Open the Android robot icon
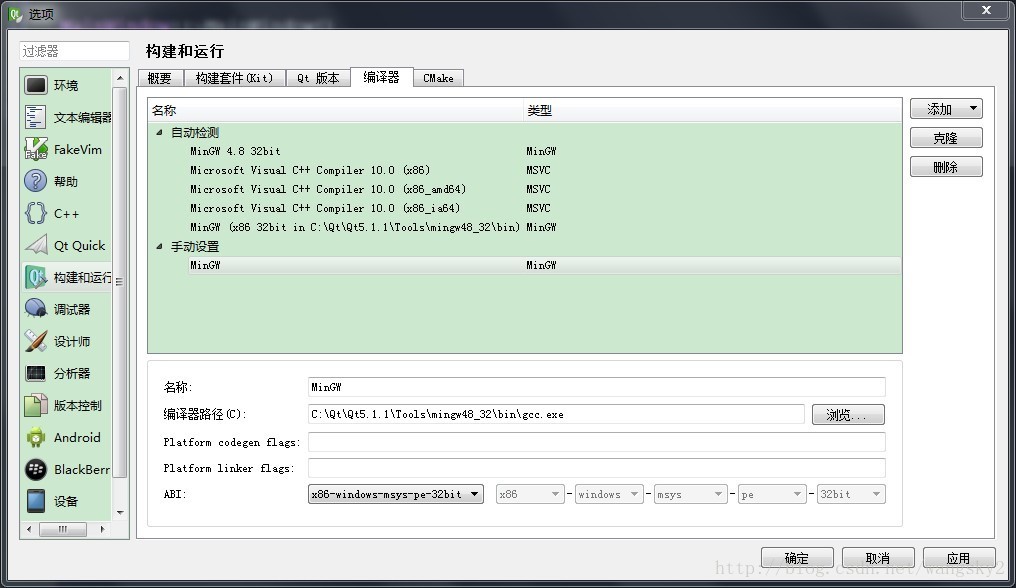 (36, 437)
